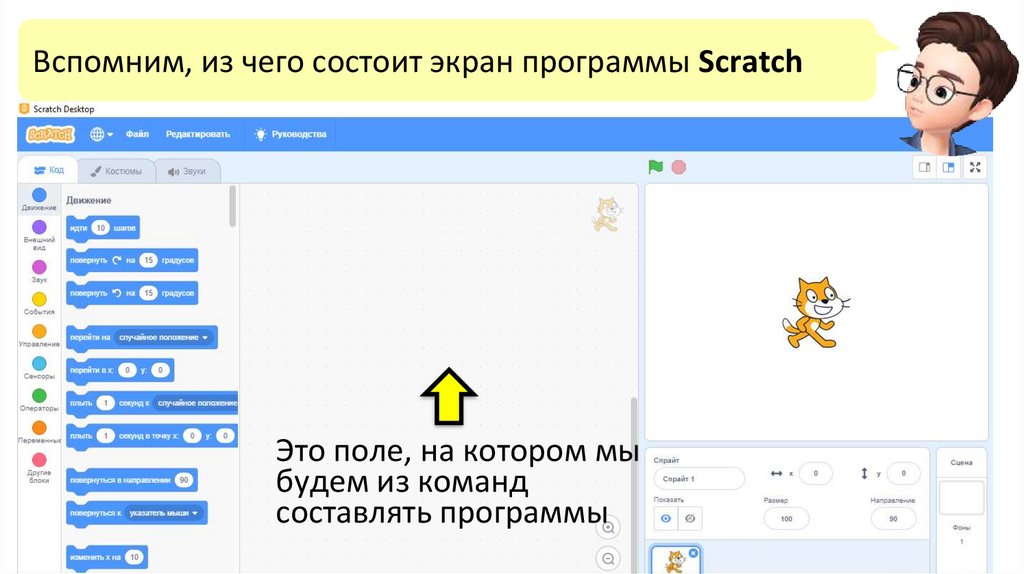Click degrees value in clockwise turn block
Image resolution: width=1024 pixels, height=574 pixels.
pos(148,260)
